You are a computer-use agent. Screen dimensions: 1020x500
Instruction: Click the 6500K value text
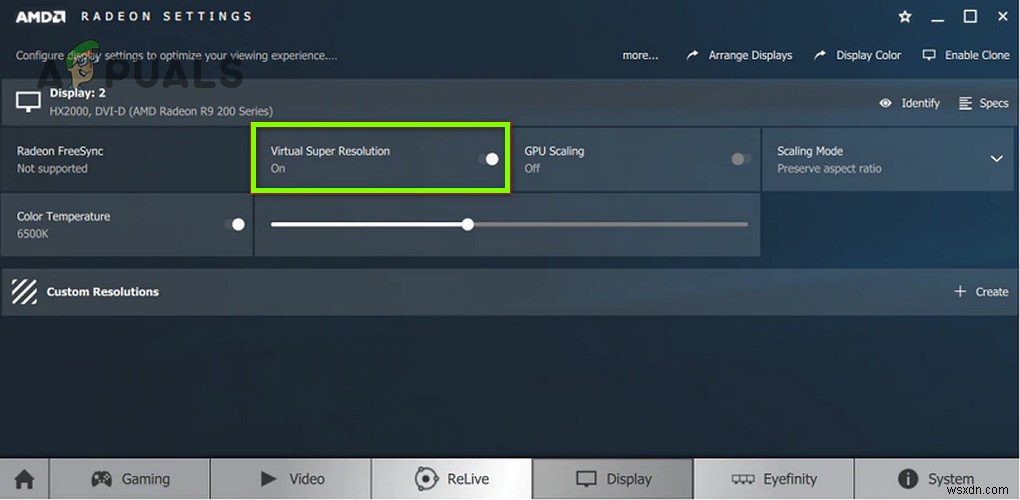pos(33,233)
